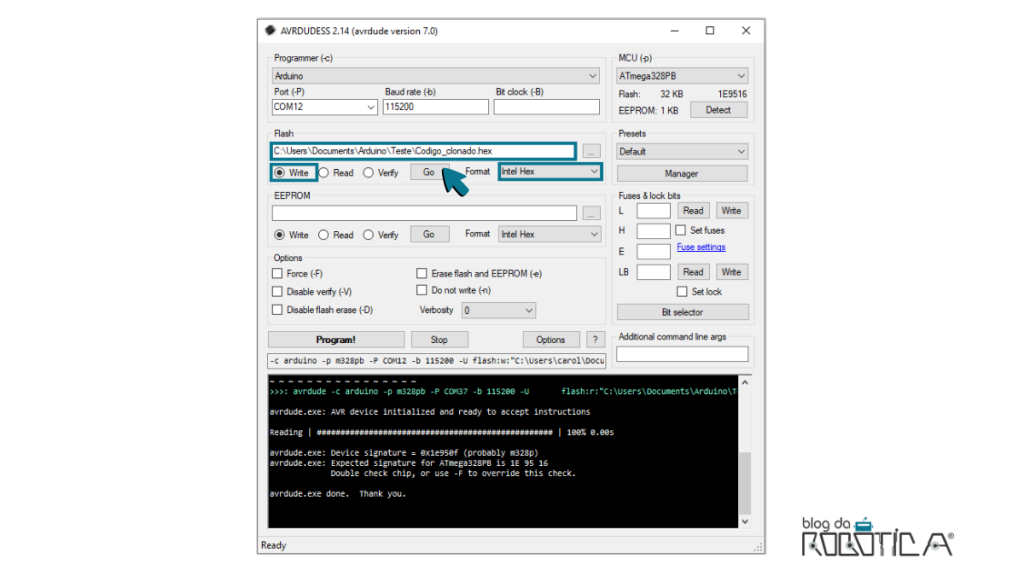Click the Options button
Viewport: 1024px width, 576px height.
pyautogui.click(x=551, y=340)
